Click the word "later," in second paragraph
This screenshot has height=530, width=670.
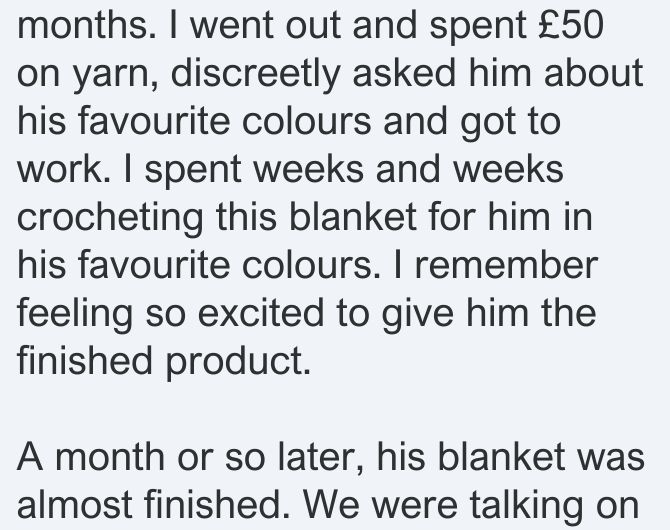[321, 458]
